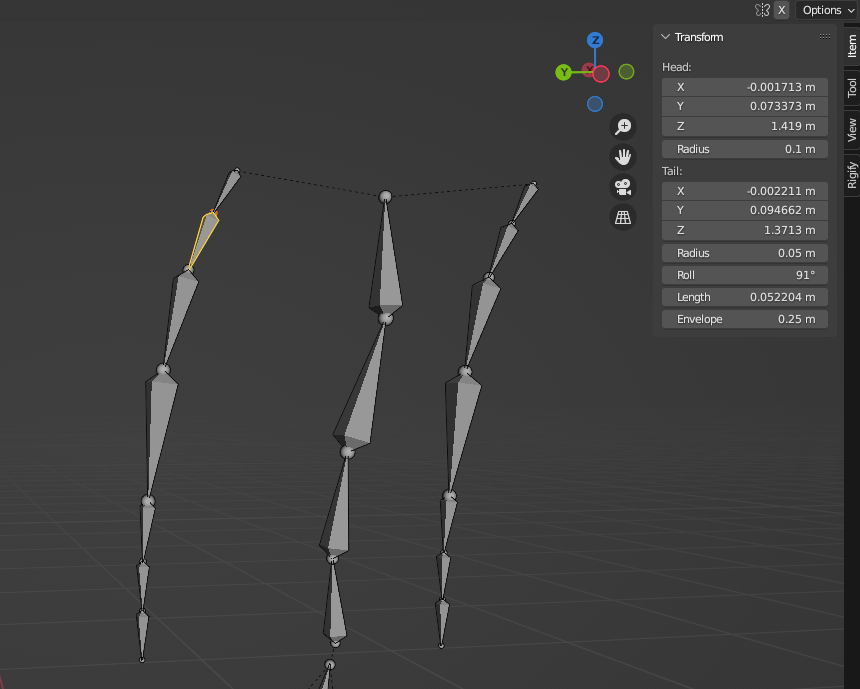Click the Transform panel drag grip
The image size is (860, 689).
825,37
